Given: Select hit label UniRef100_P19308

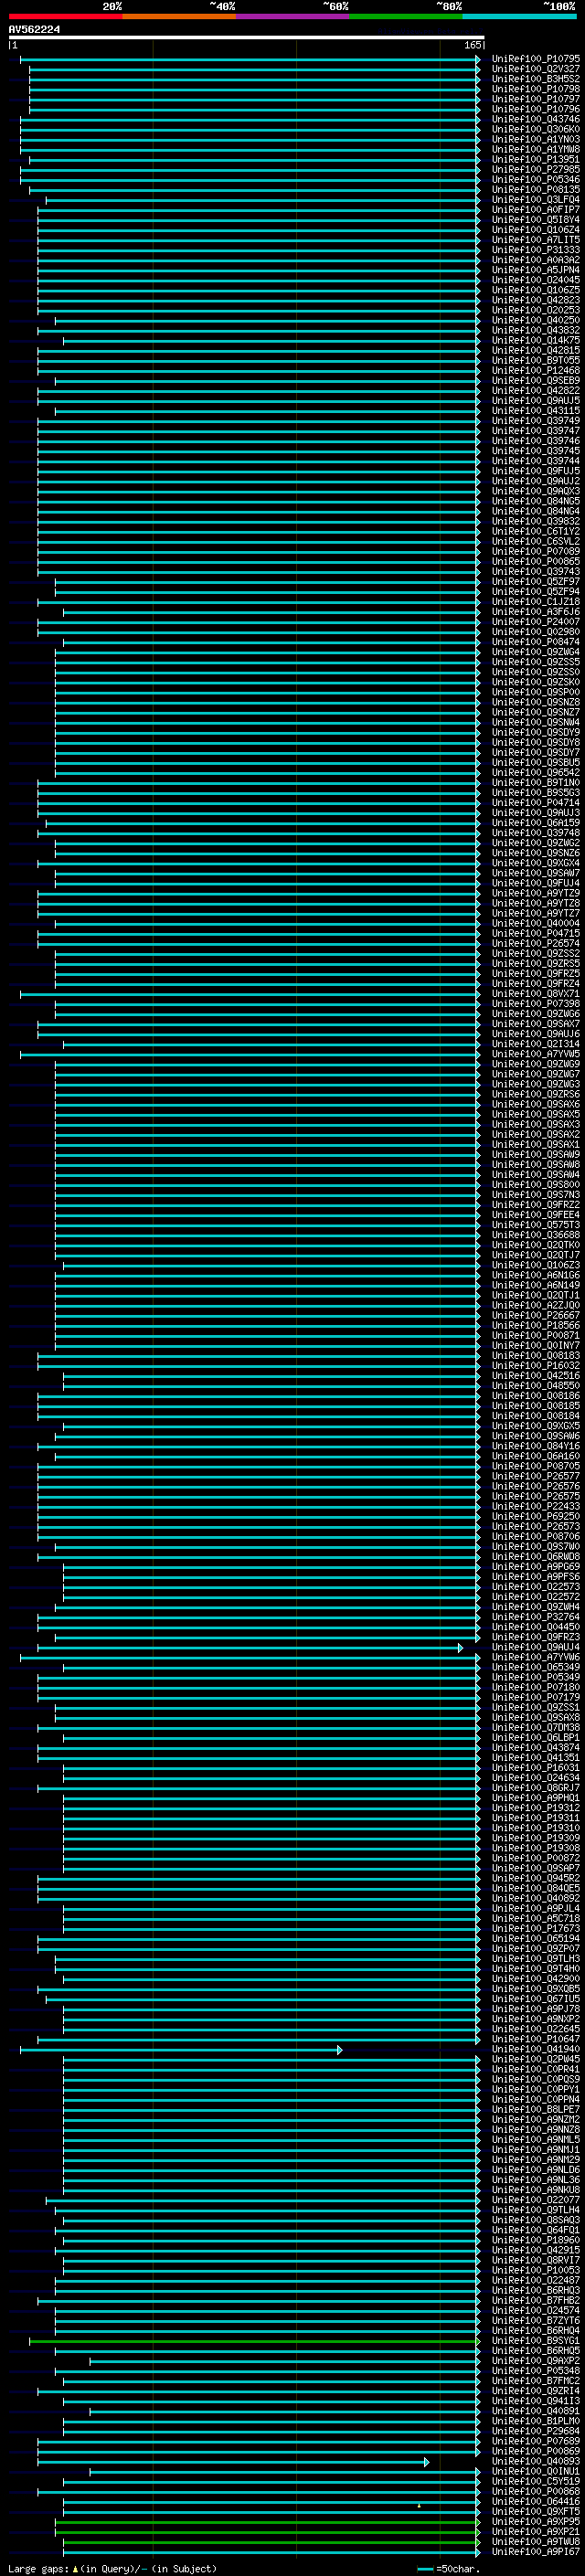Looking at the screenshot, I should click(535, 1847).
